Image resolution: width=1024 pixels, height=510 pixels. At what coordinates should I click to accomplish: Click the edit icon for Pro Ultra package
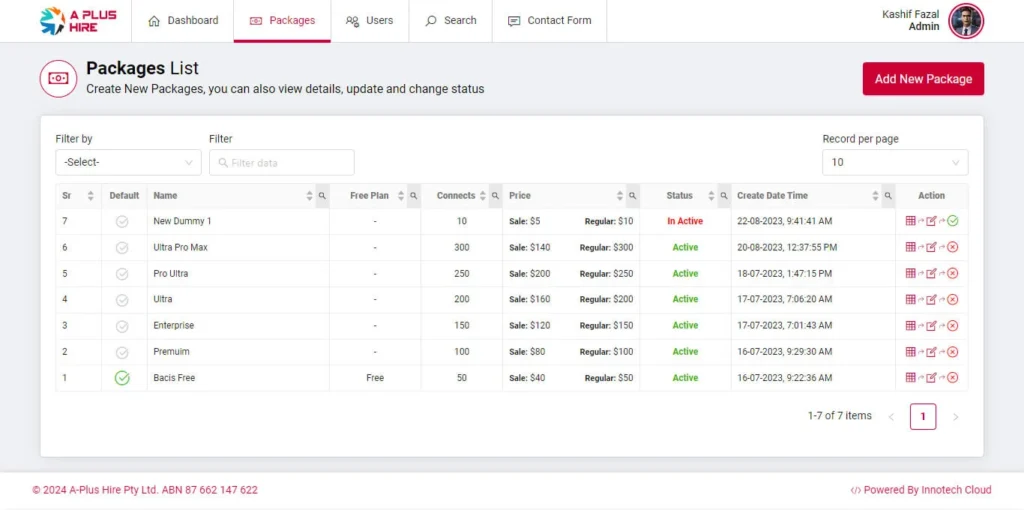[931, 273]
